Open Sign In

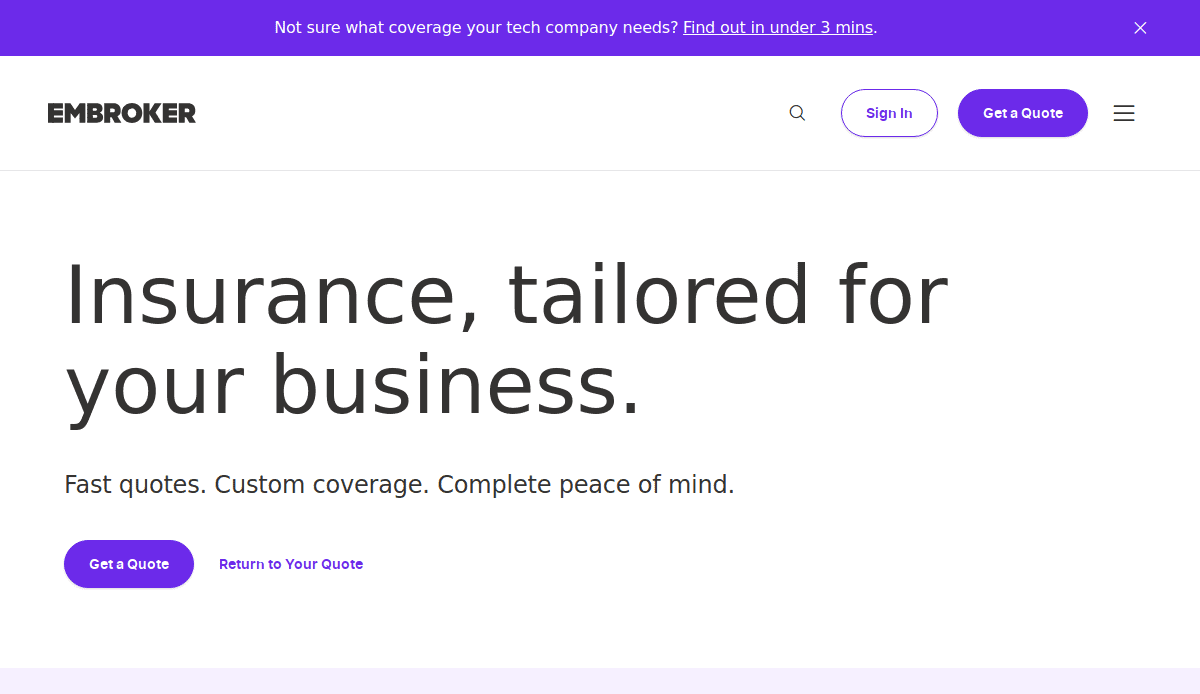pos(889,113)
